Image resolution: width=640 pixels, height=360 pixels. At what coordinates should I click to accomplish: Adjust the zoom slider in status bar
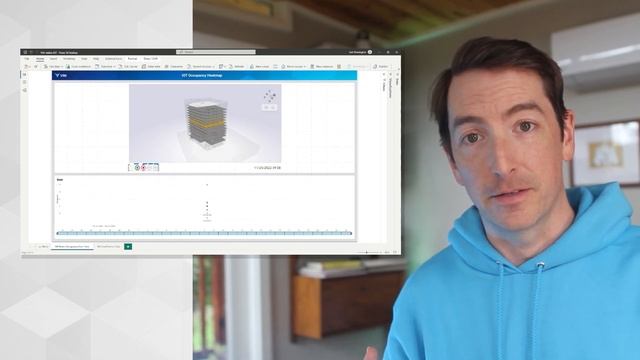[367, 252]
